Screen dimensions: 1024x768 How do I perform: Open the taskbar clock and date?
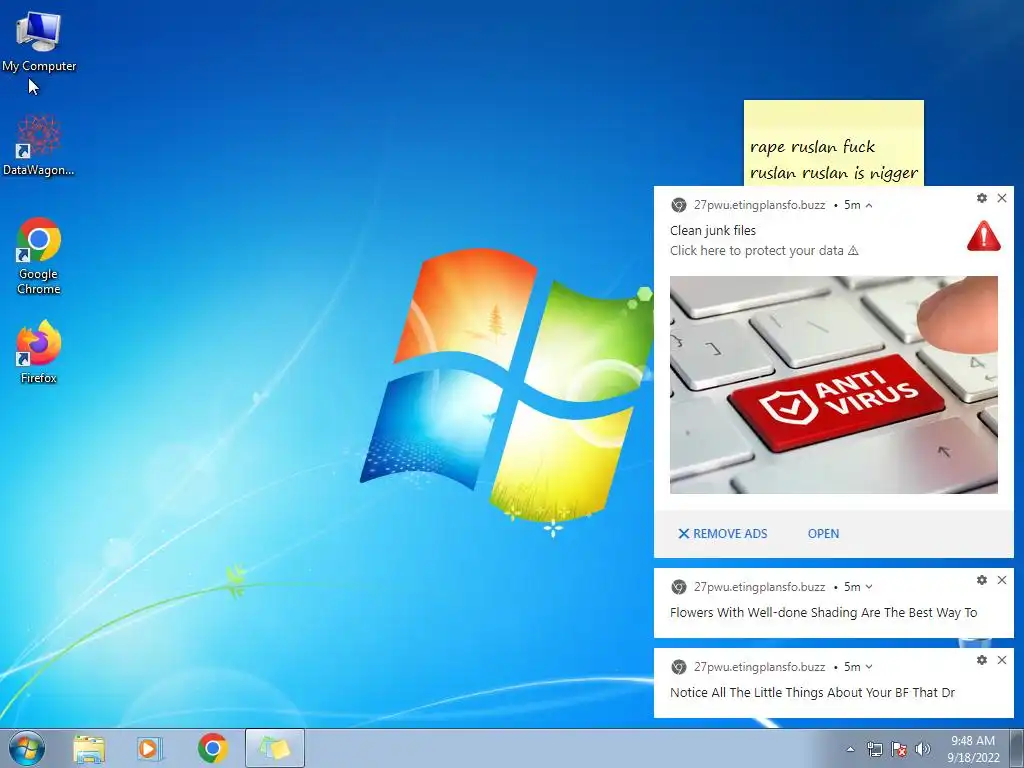tap(973, 749)
